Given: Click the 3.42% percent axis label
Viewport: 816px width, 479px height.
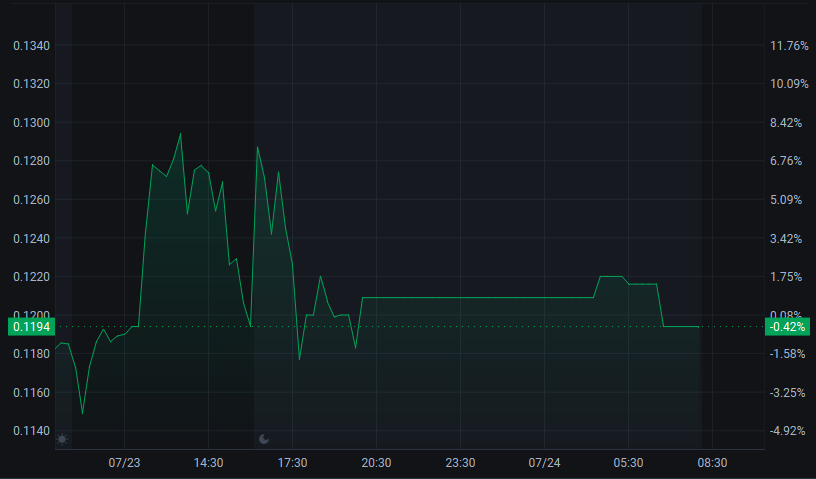Looking at the screenshot, I should pos(786,238).
